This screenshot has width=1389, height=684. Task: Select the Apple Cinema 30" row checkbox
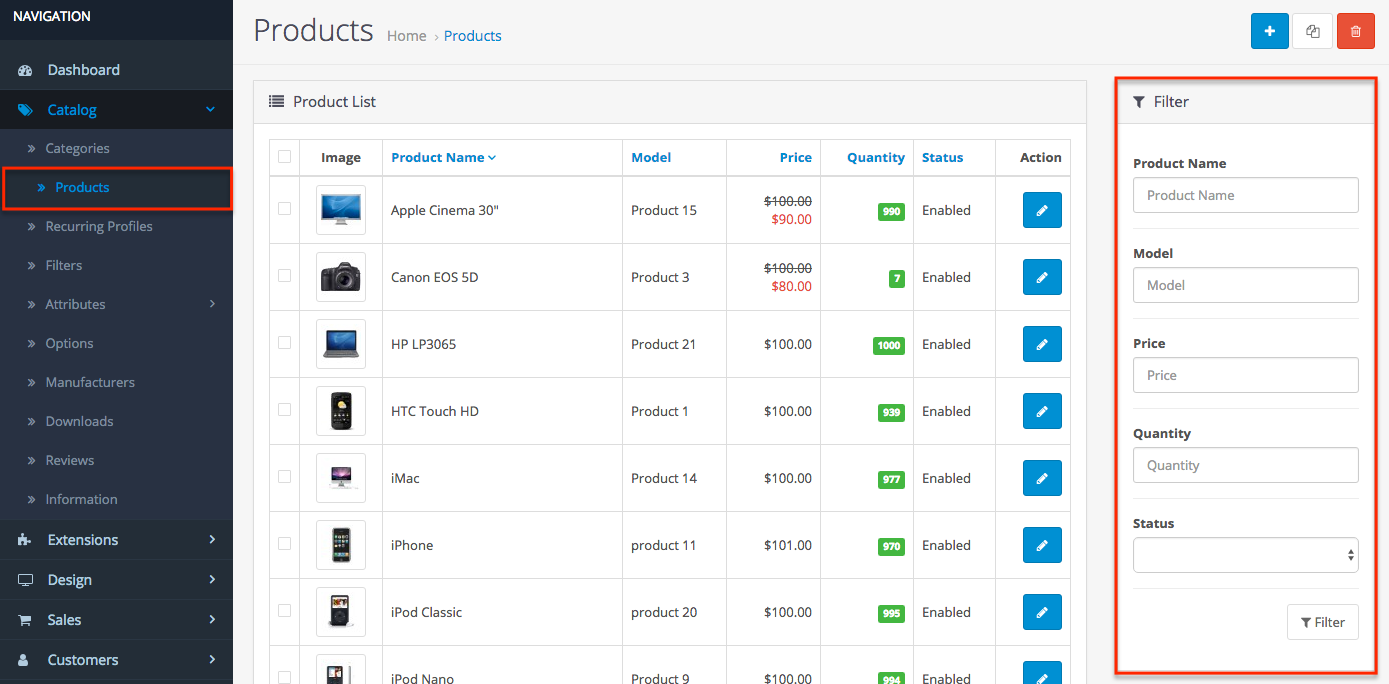pos(285,208)
